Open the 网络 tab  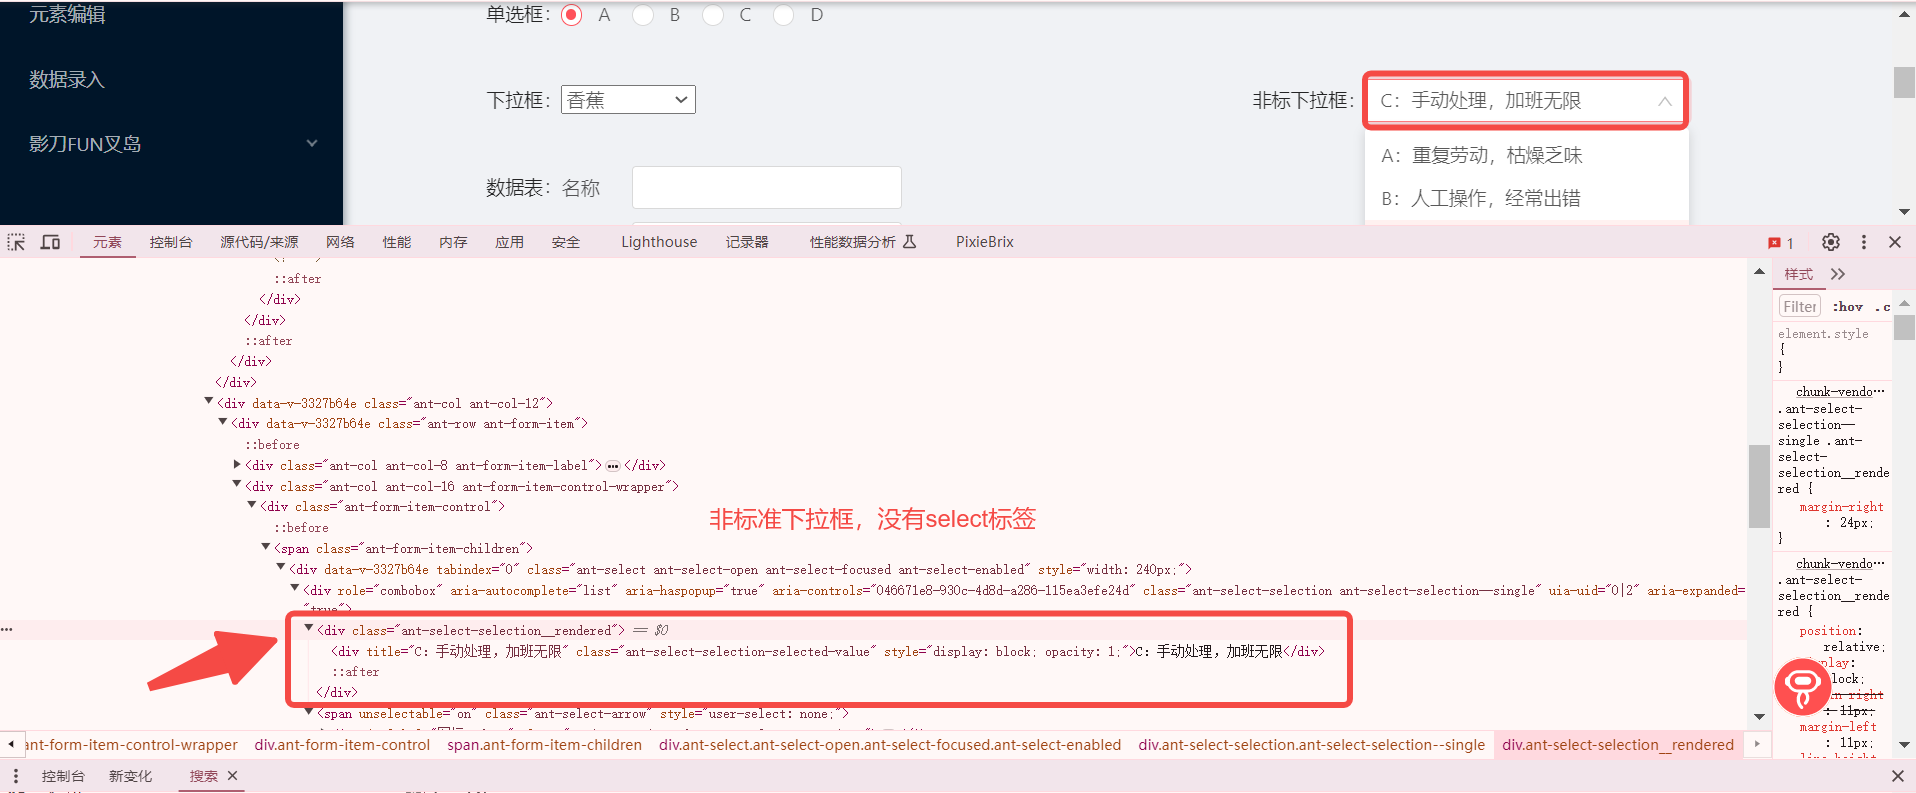(x=340, y=242)
